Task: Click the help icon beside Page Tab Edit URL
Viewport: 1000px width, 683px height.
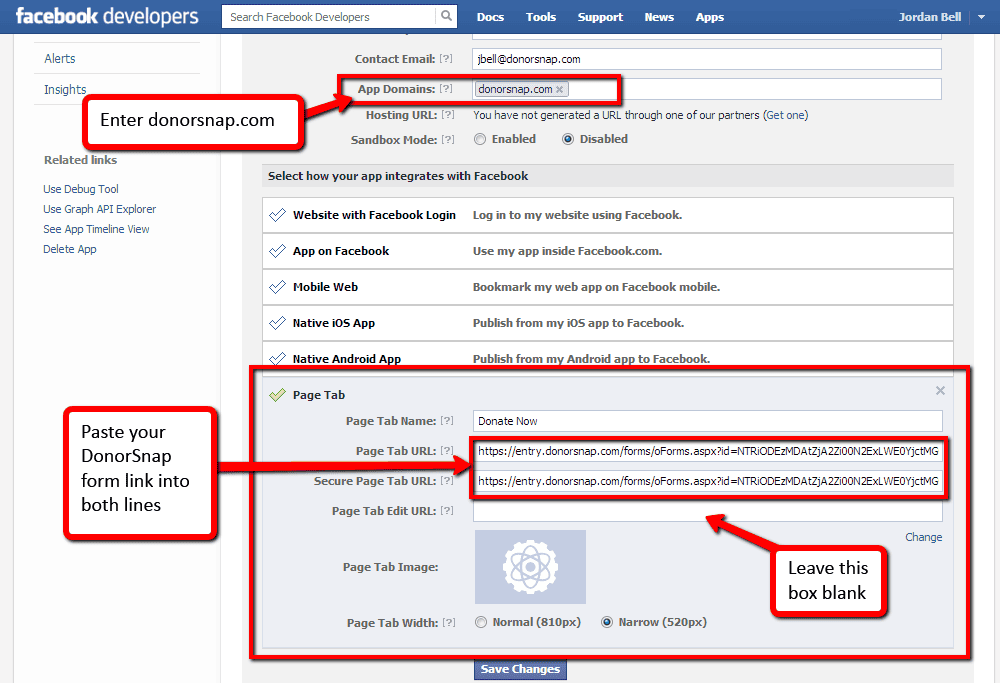Action: tap(447, 511)
